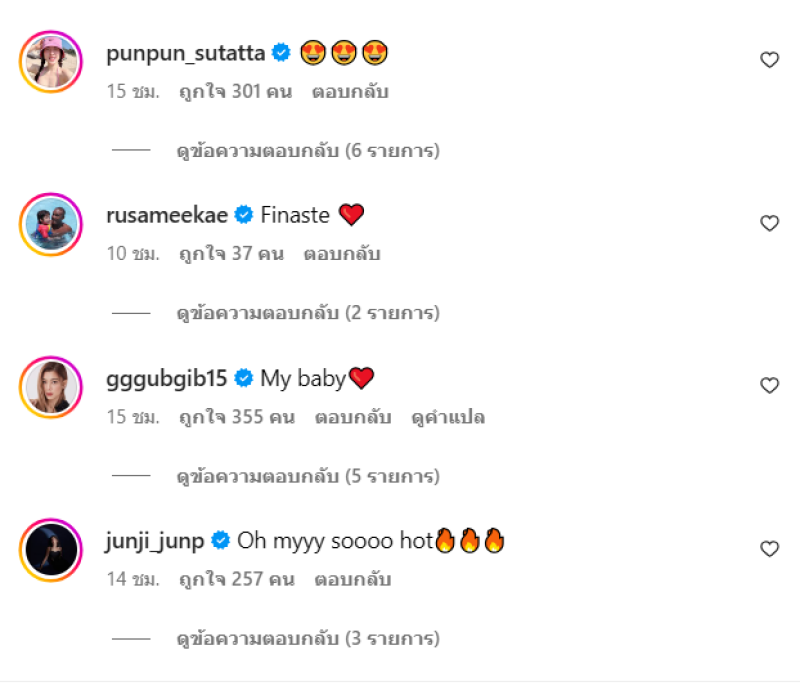Screen dimensions: 800x695
Task: Click junji_junp's dark profile avatar
Action: pos(50,549)
